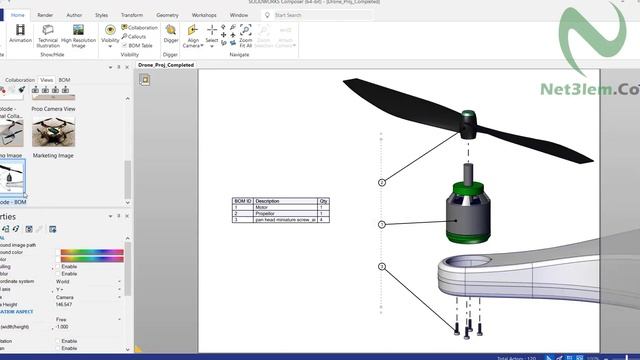
Task: Click the Visibility eye icon
Action: tap(110, 30)
